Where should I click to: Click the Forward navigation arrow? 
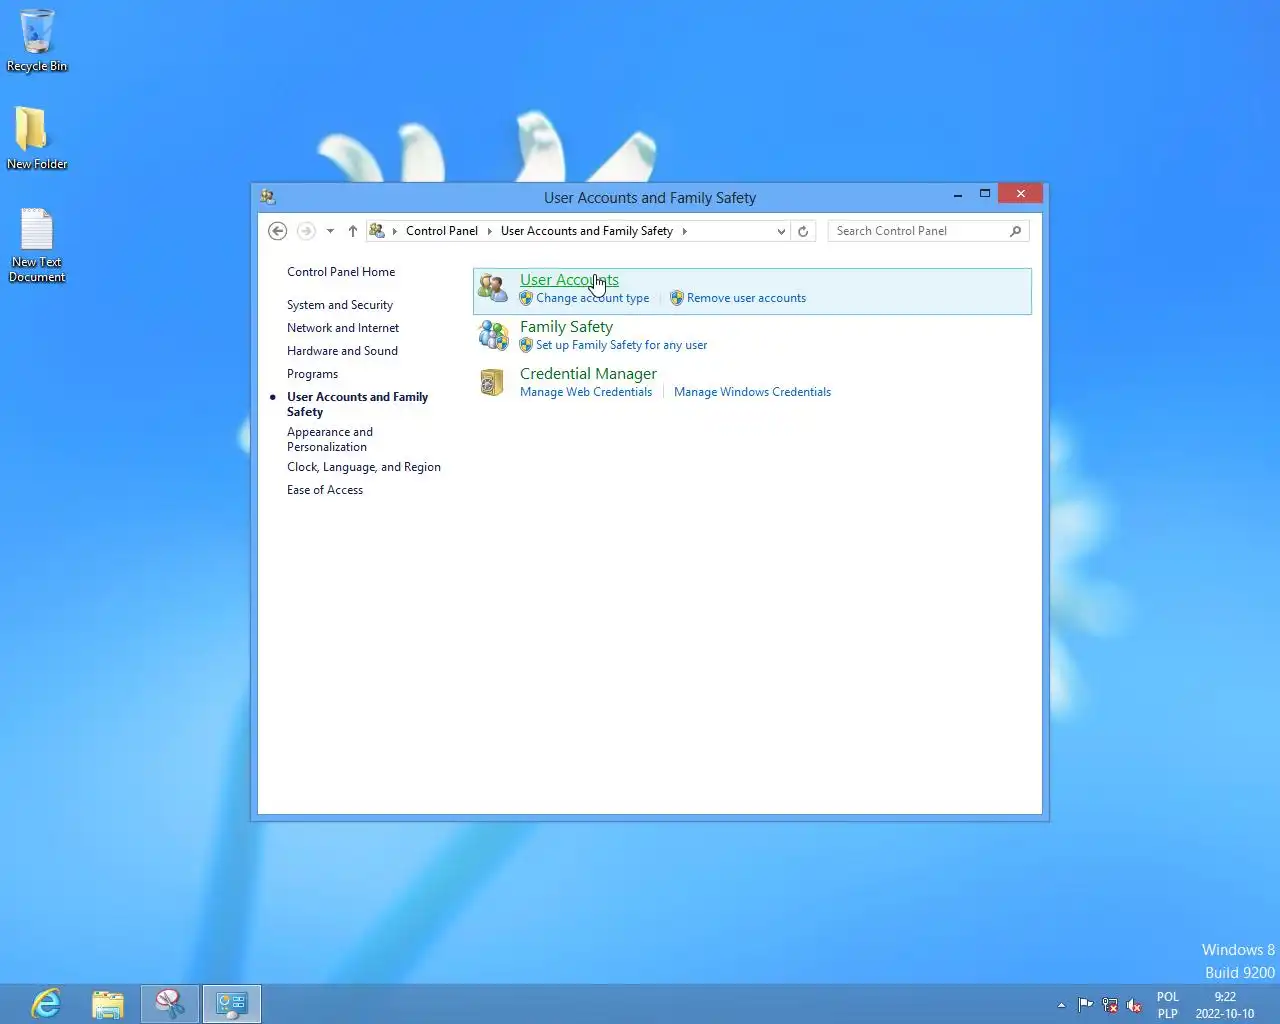(x=306, y=231)
